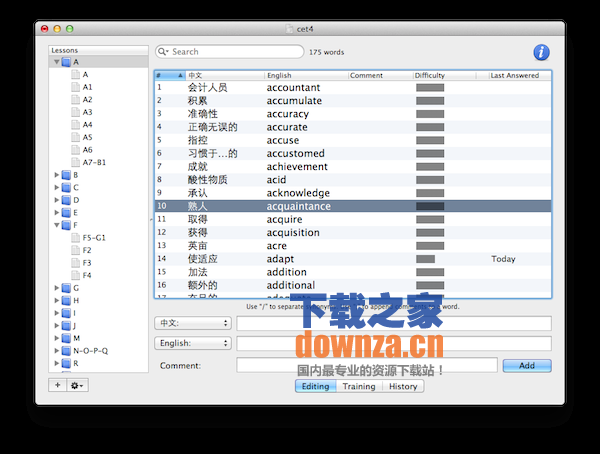This screenshot has height=454, width=600.
Task: Open the gear actions menu
Action: 77,385
